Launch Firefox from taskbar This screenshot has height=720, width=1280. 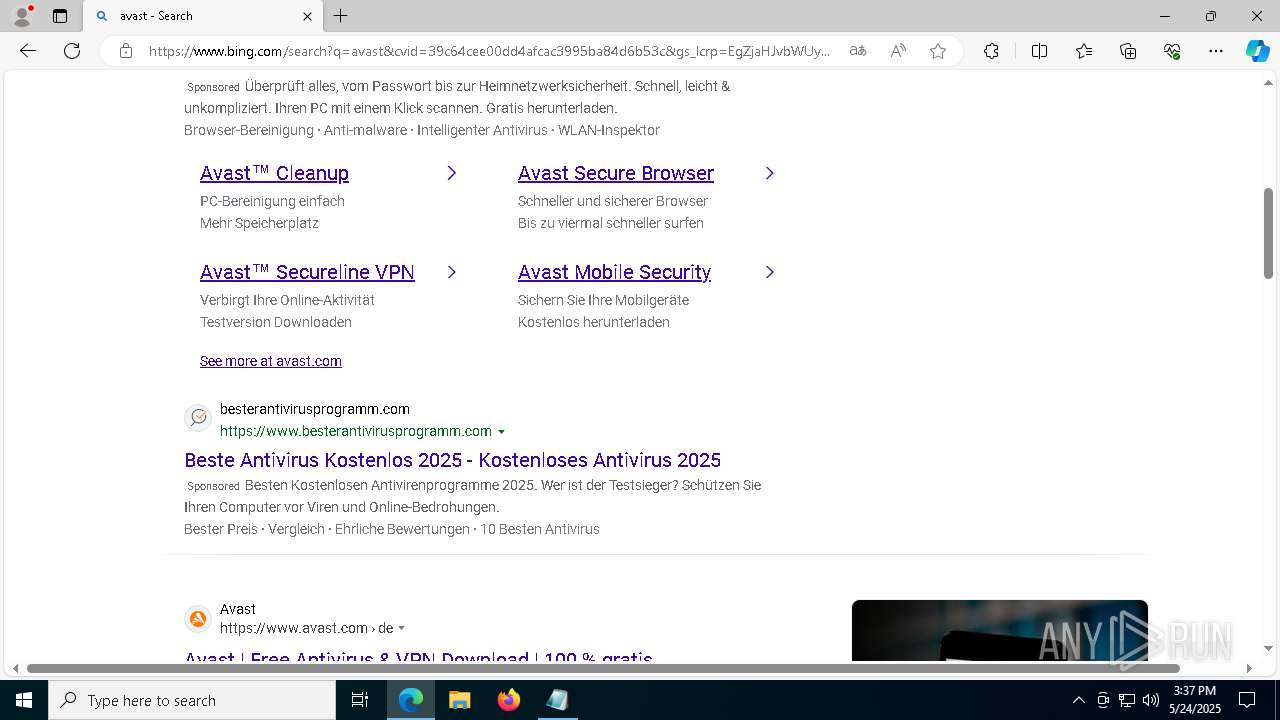click(x=509, y=700)
